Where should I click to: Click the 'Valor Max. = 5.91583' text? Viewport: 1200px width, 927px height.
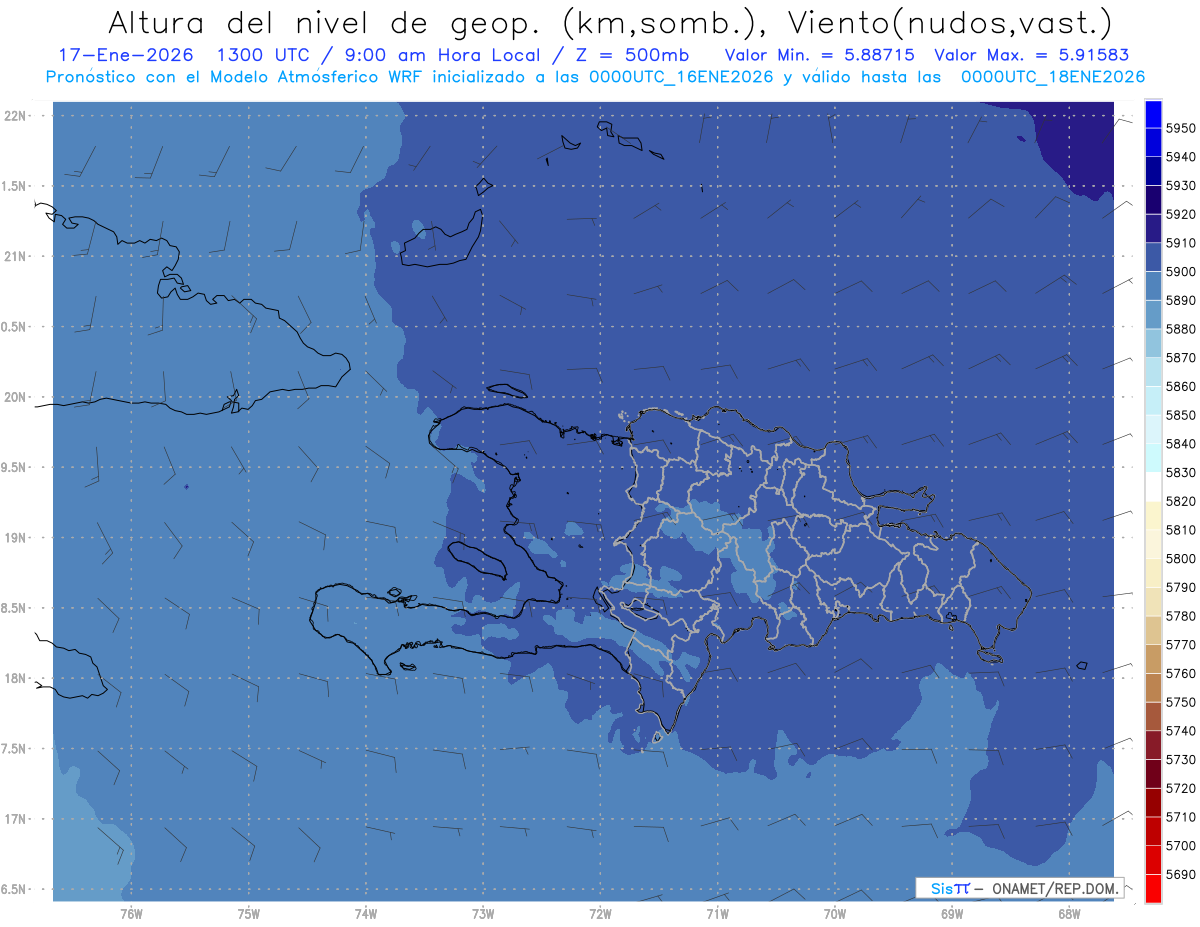(1031, 55)
